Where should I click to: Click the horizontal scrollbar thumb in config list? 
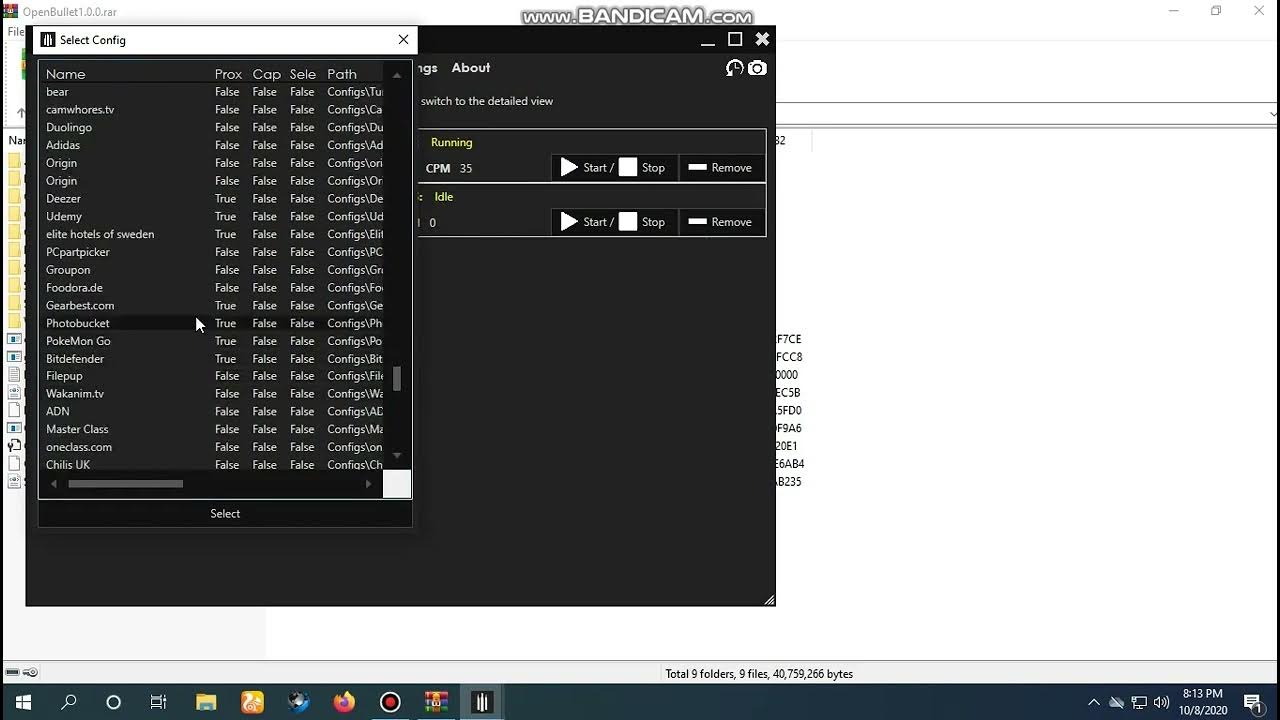(125, 484)
